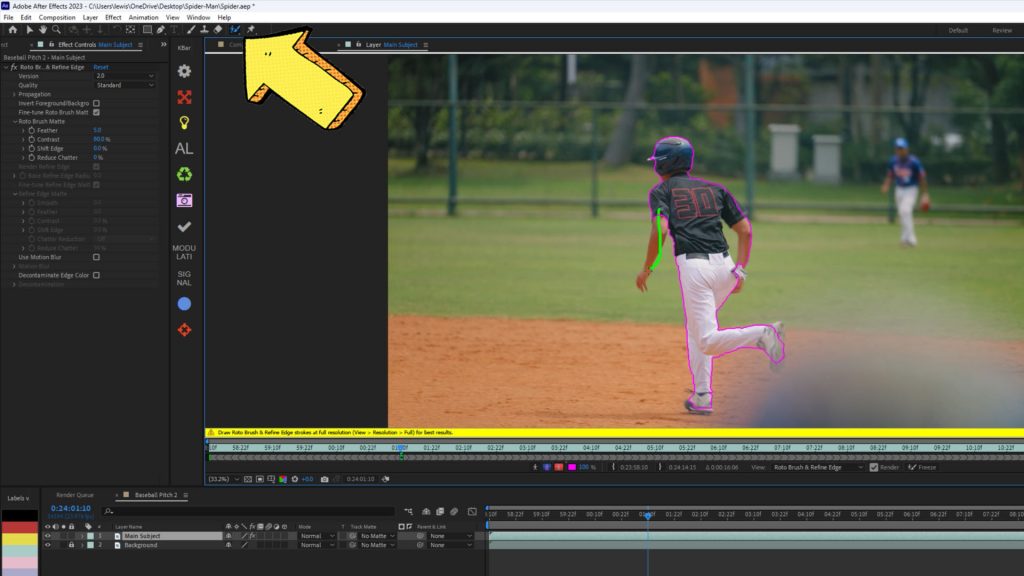Click the Feather value in Roto Brush Matte

[x=97, y=131]
